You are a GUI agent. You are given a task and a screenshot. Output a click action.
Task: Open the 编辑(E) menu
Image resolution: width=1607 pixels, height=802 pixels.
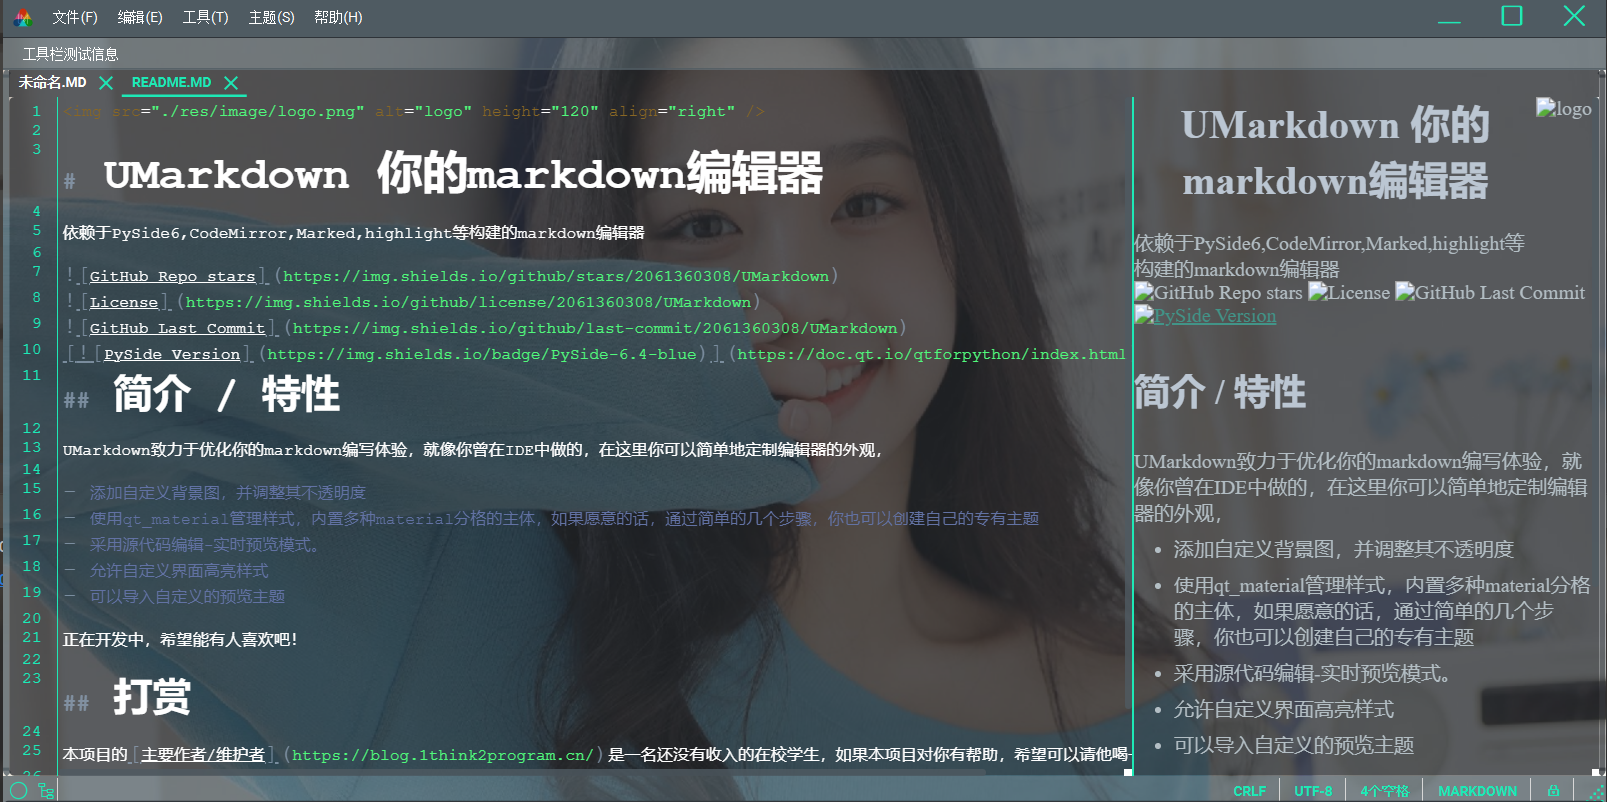[x=140, y=17]
